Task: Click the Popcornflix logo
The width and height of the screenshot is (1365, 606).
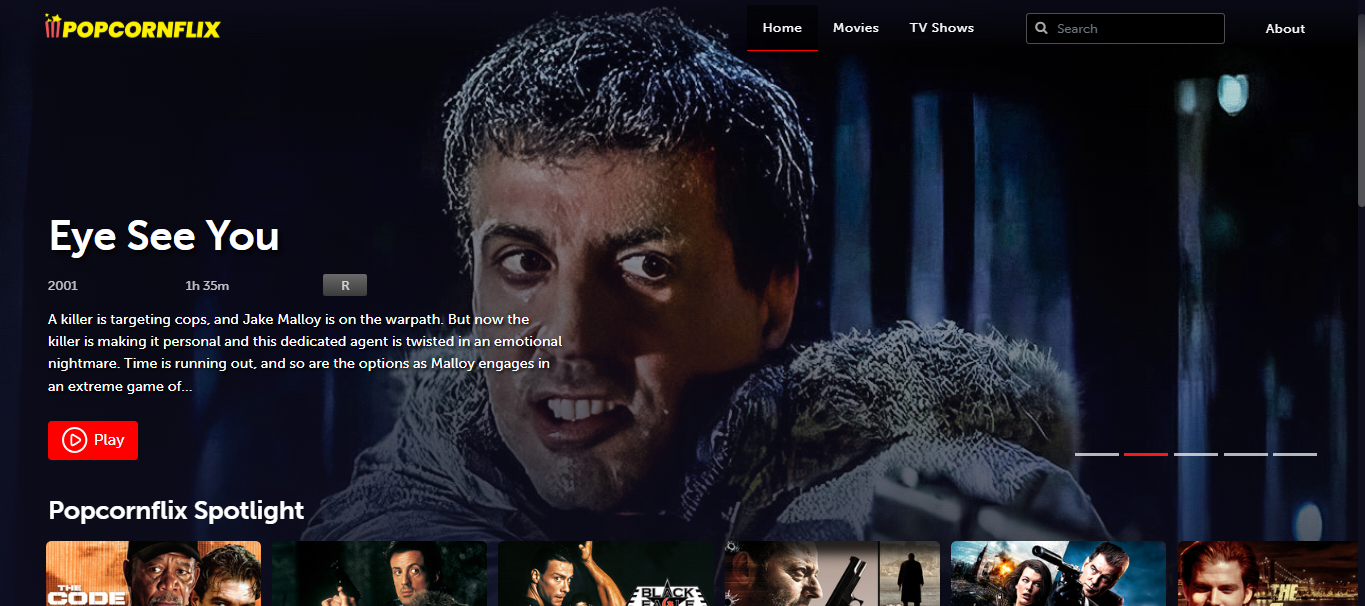Action: tap(132, 27)
